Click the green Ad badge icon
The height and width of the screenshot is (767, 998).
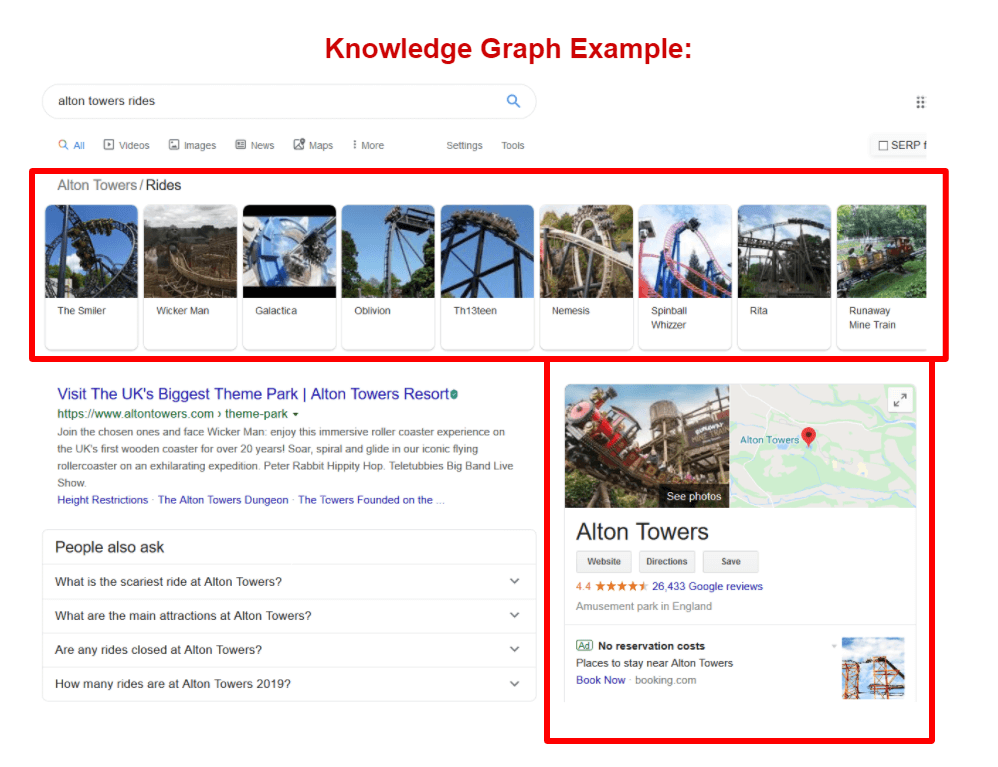(x=584, y=645)
